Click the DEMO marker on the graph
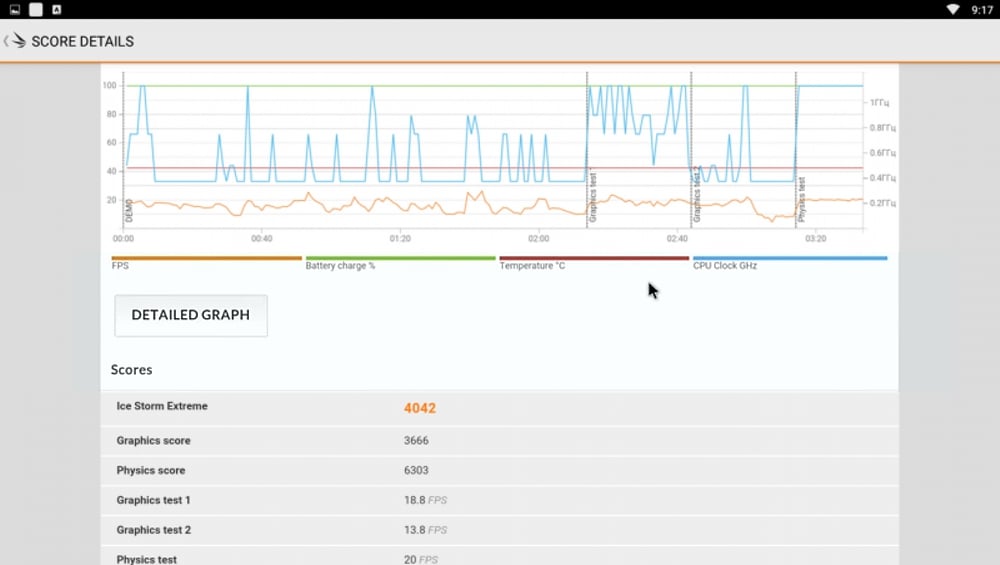The width and height of the screenshot is (1000, 565). click(129, 209)
